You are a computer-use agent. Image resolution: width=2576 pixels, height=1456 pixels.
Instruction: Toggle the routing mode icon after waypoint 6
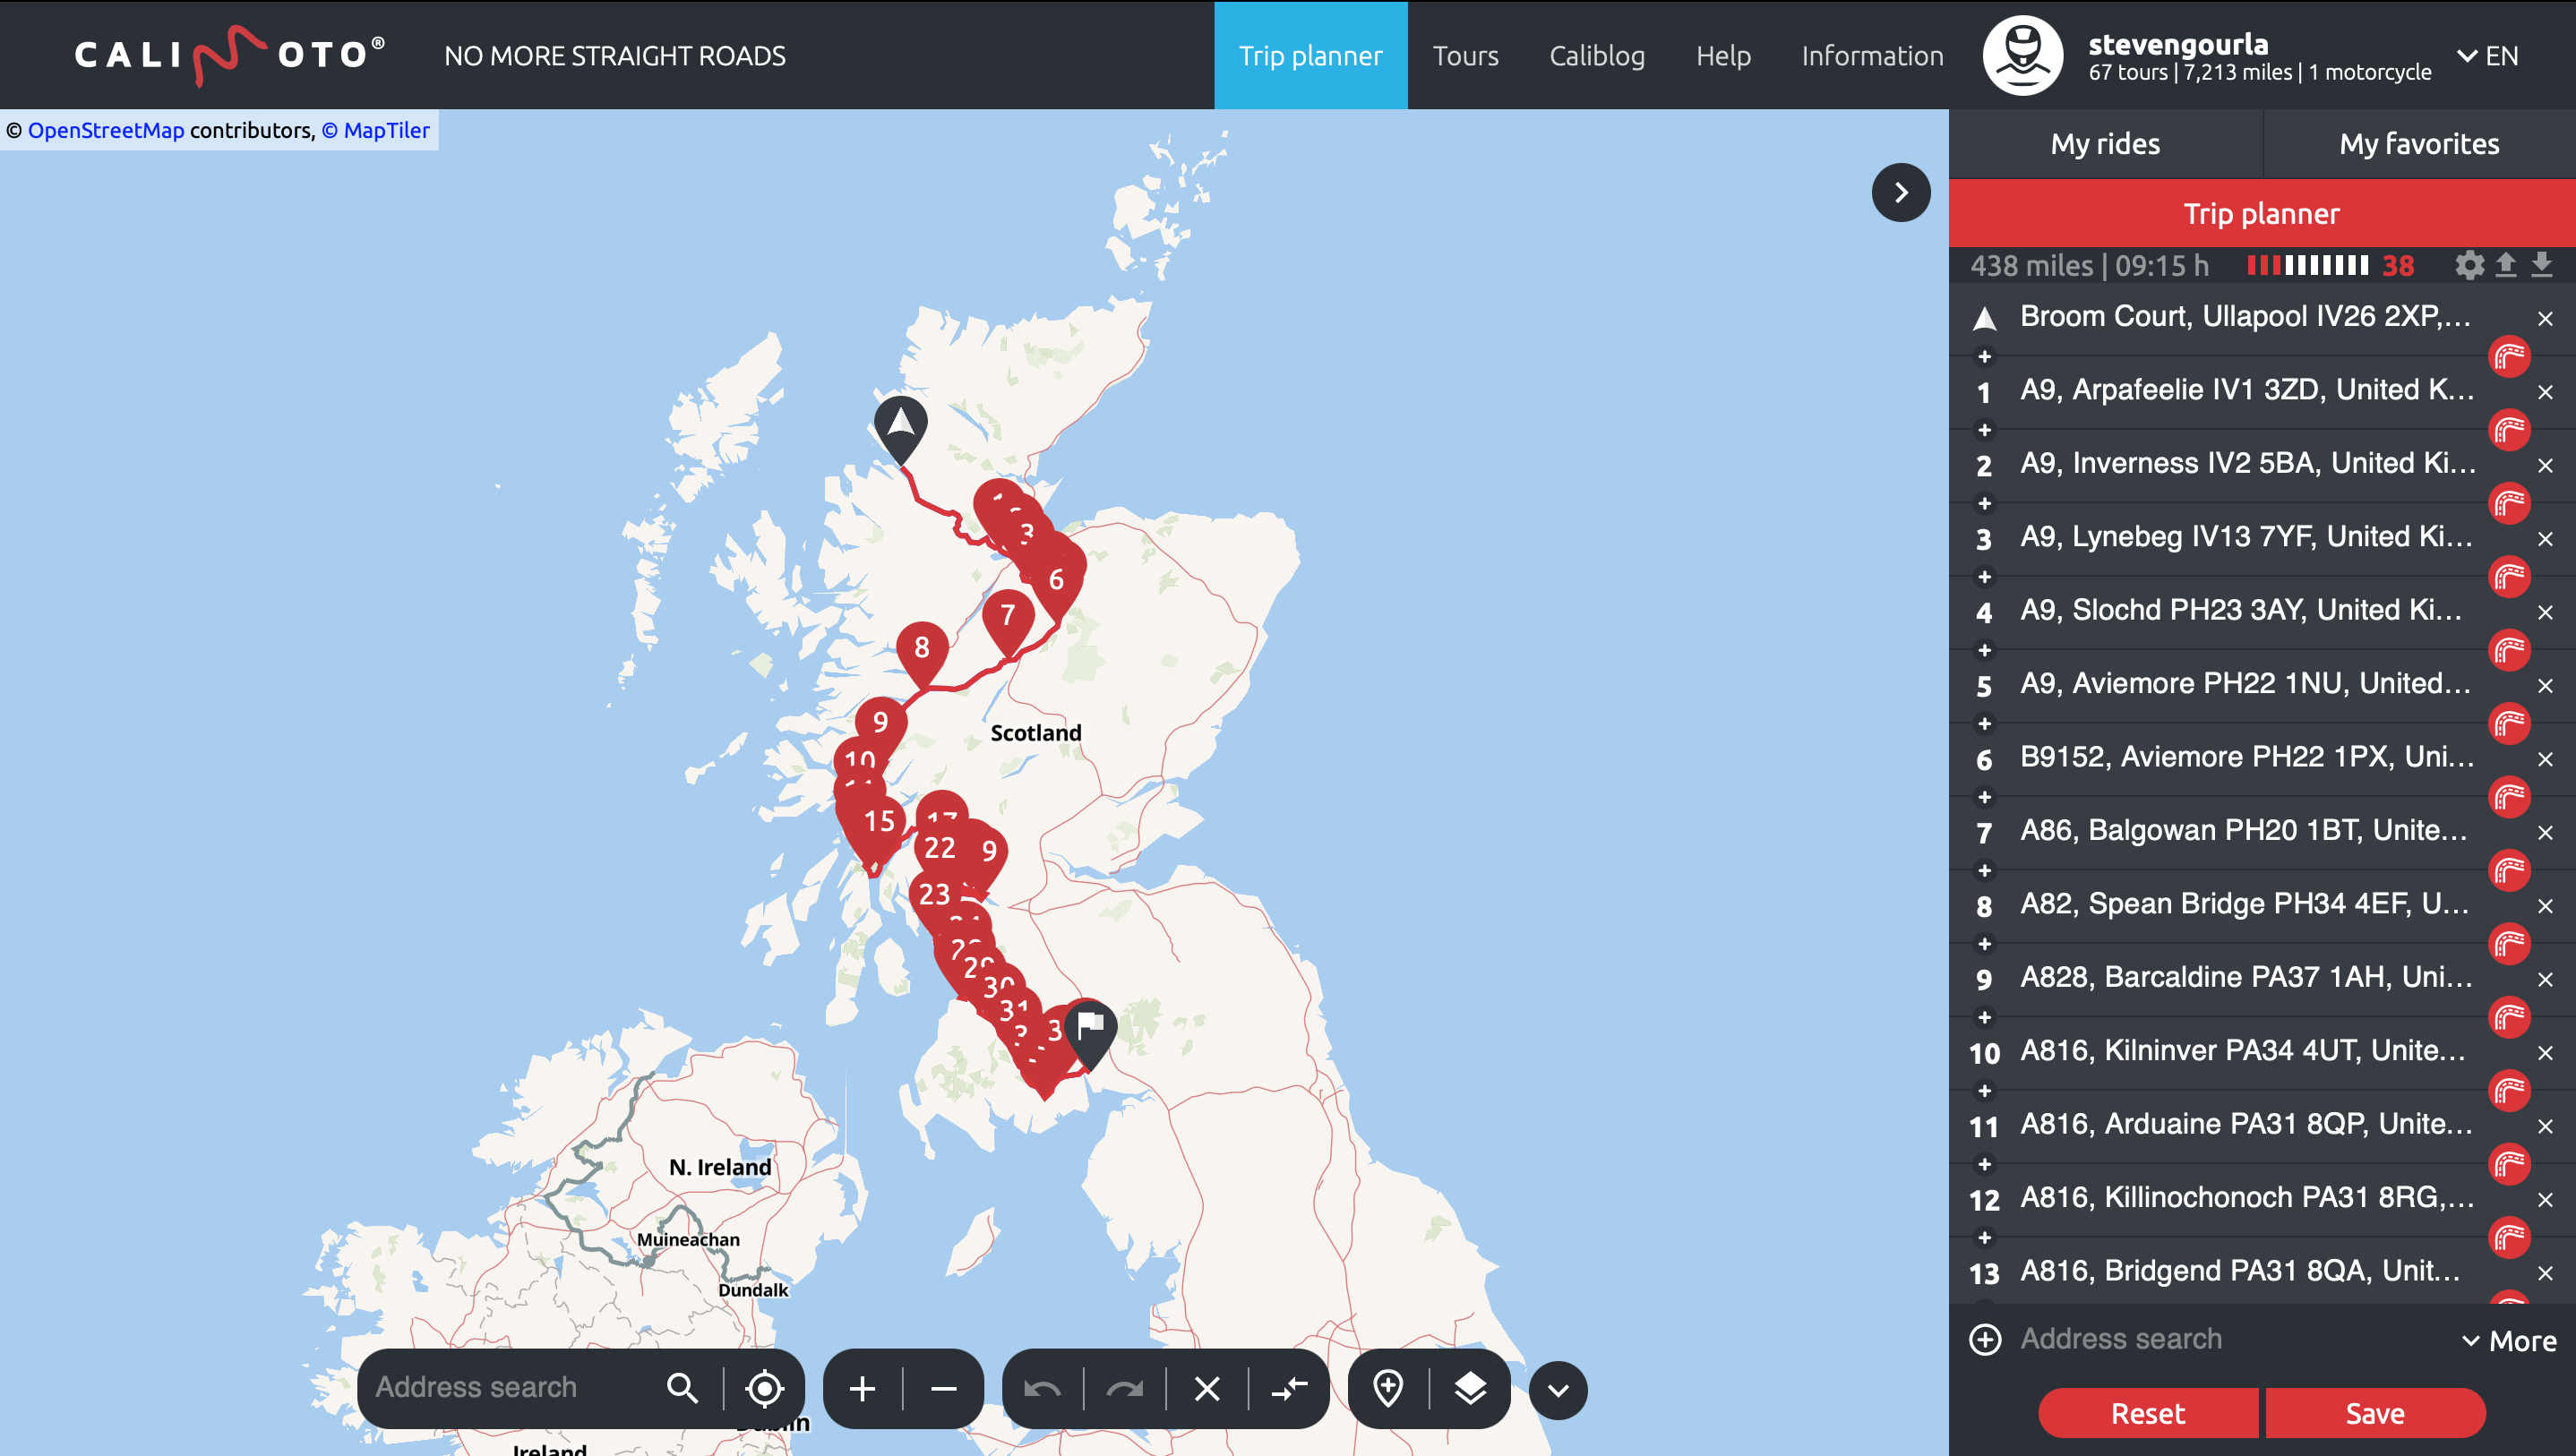[2509, 797]
